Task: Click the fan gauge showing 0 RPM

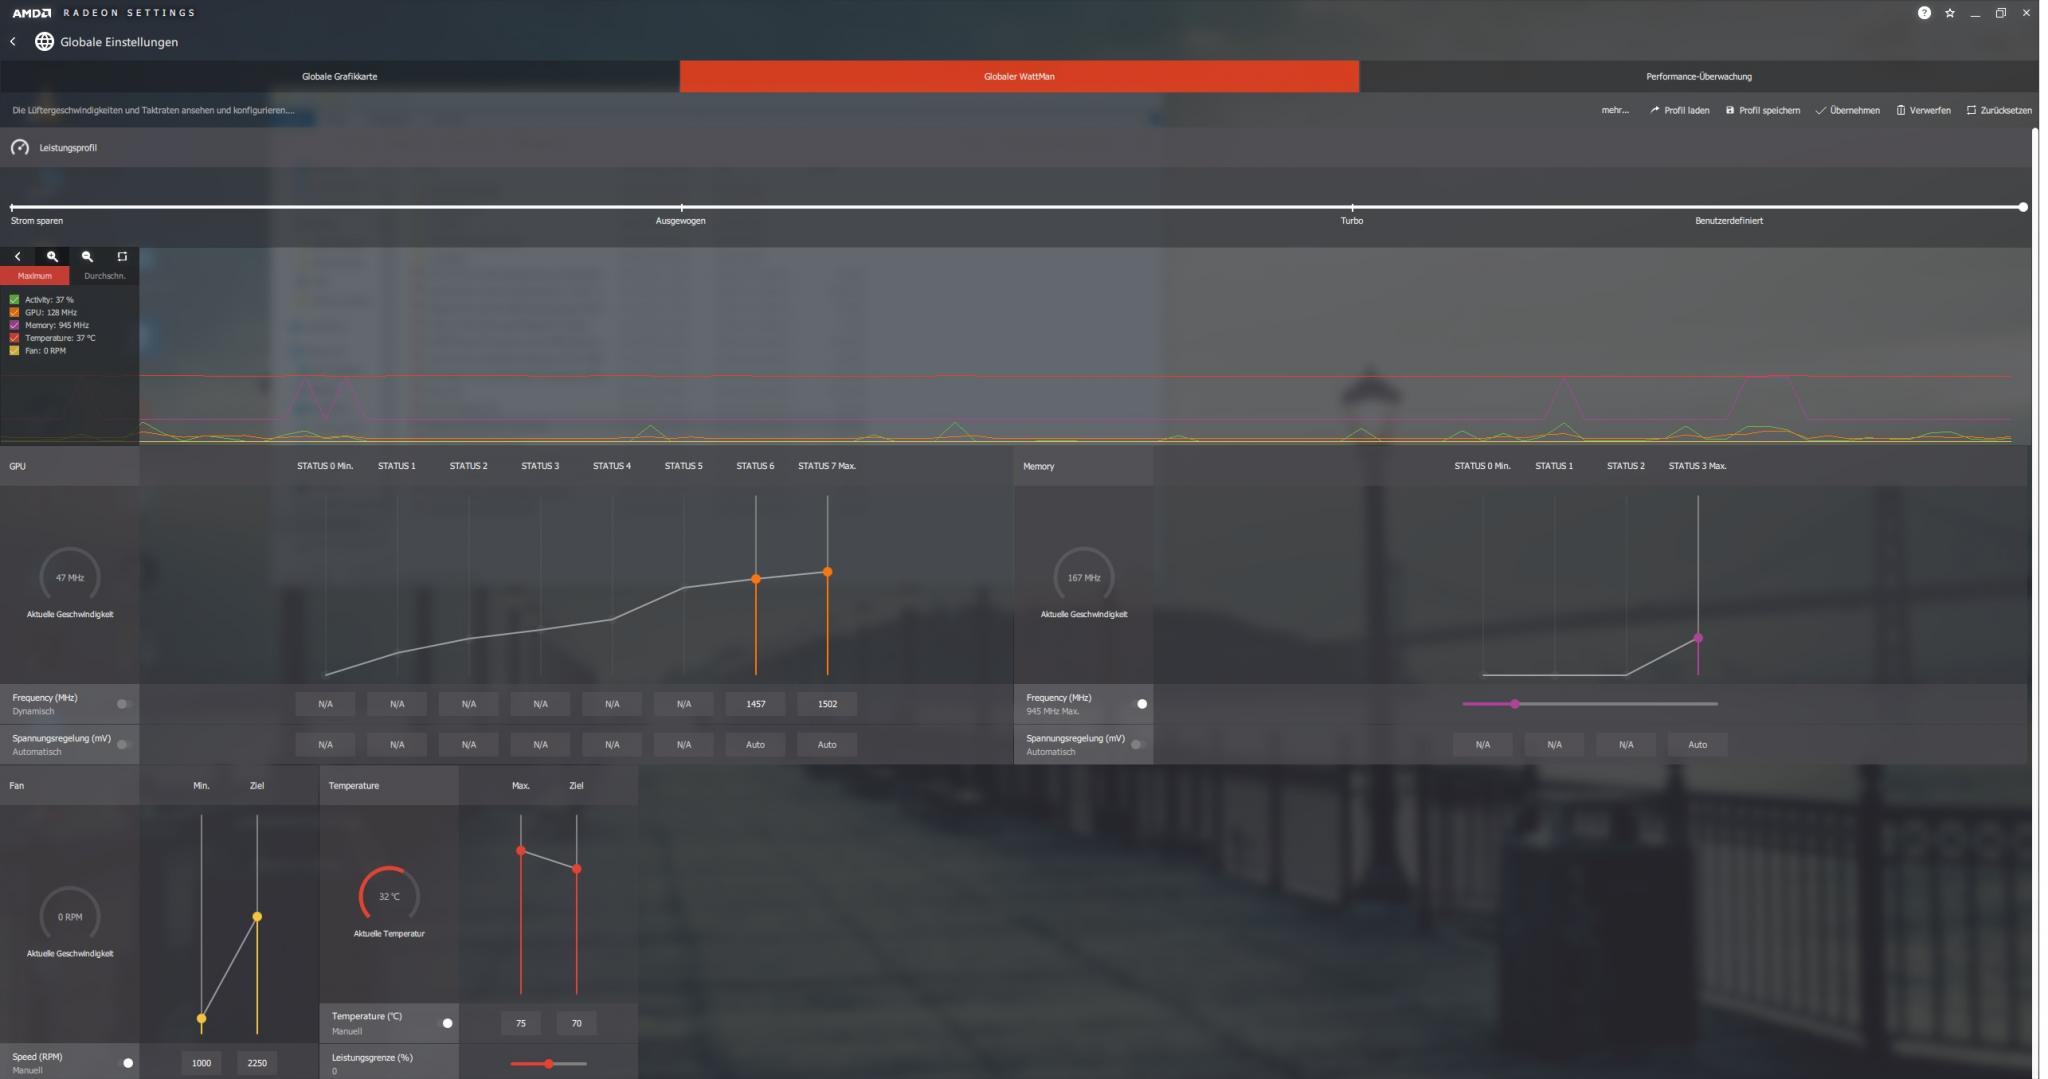Action: coord(70,916)
